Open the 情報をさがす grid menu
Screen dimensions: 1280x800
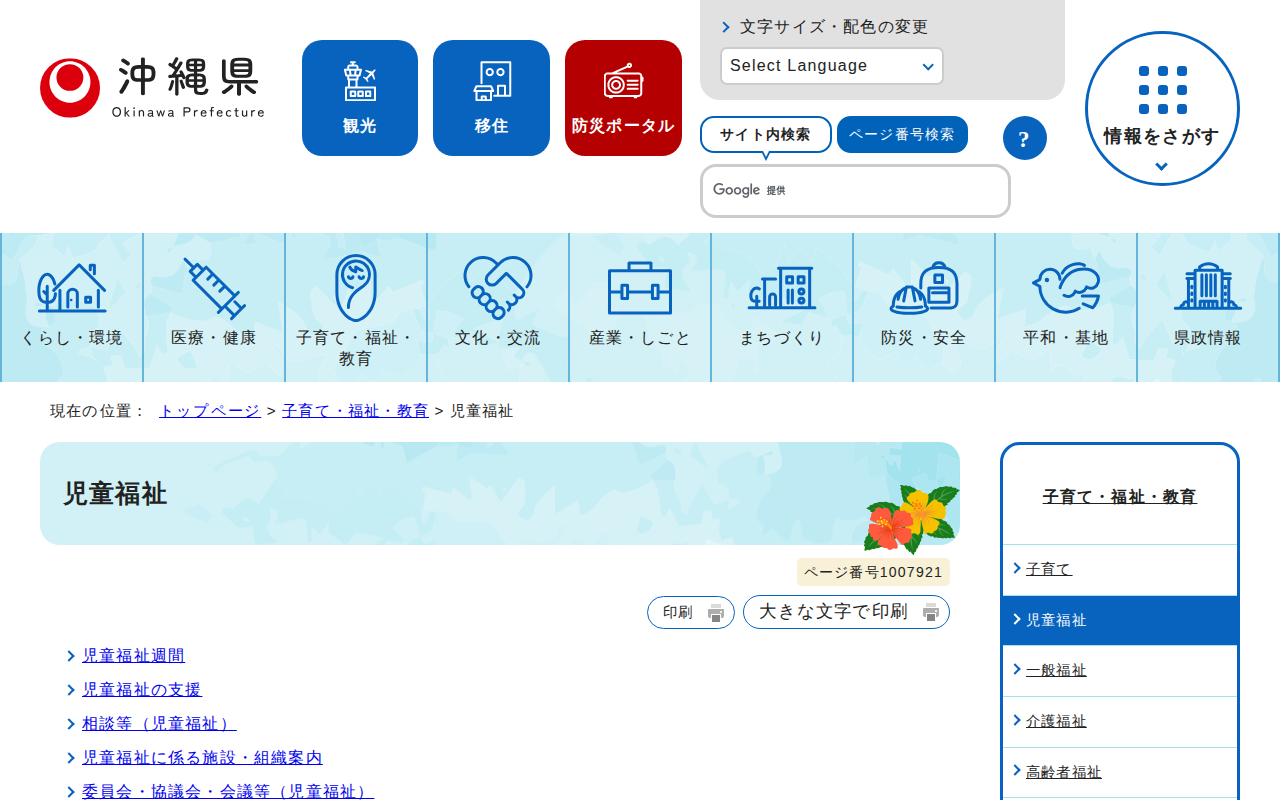(1162, 108)
